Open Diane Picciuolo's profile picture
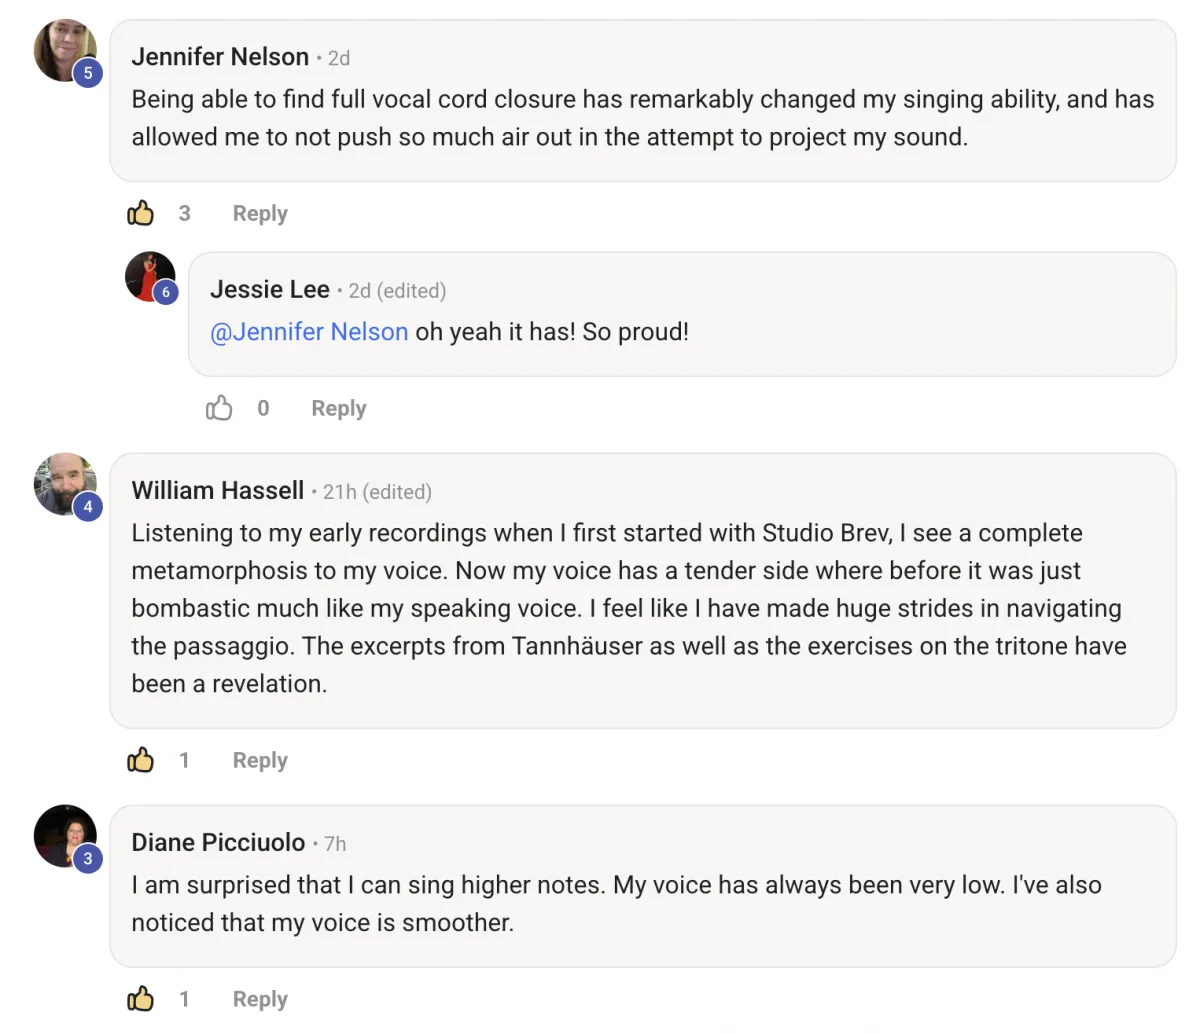The width and height of the screenshot is (1200, 1034). [63, 834]
